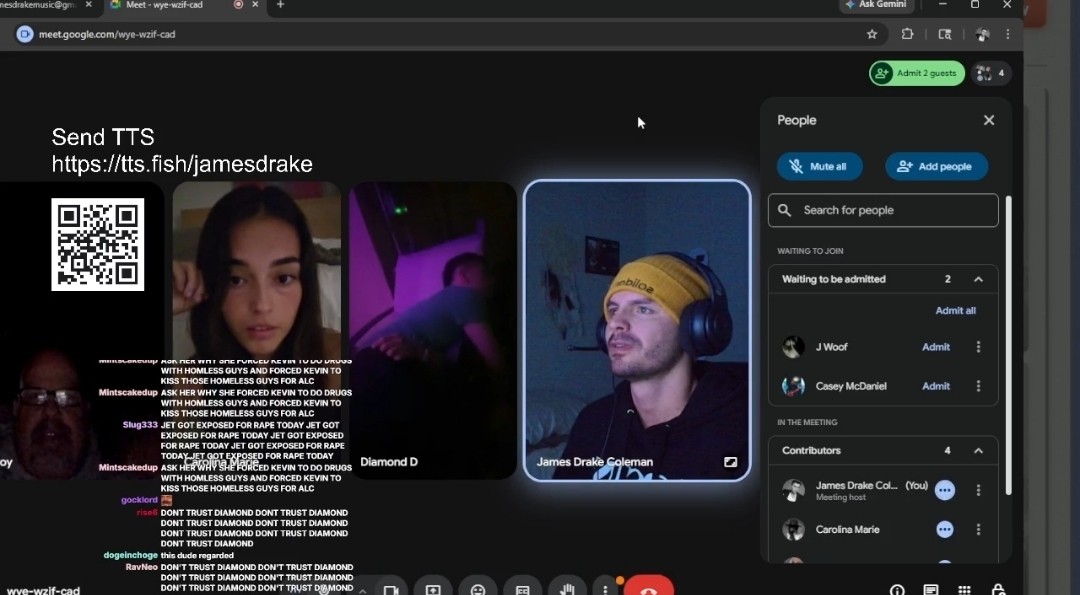This screenshot has width=1080, height=595.
Task: Click the Meeting host label
Action: tap(840, 498)
